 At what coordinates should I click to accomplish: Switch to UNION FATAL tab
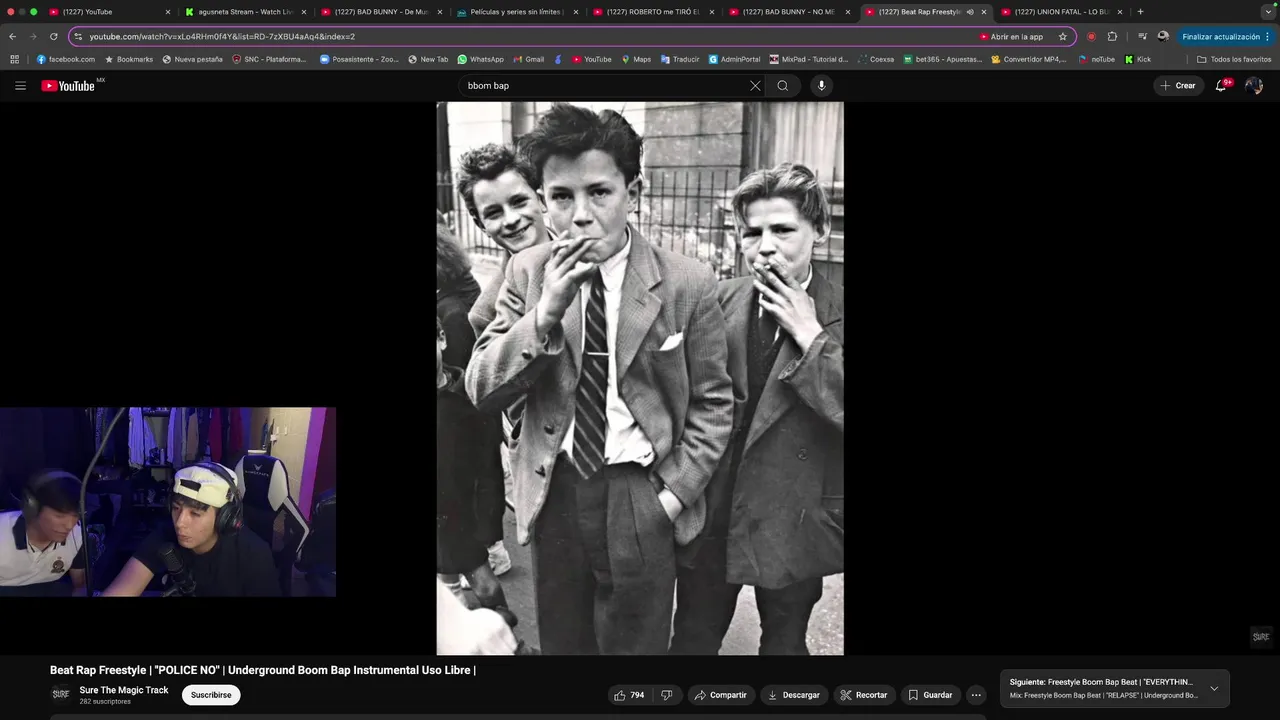click(x=1061, y=12)
